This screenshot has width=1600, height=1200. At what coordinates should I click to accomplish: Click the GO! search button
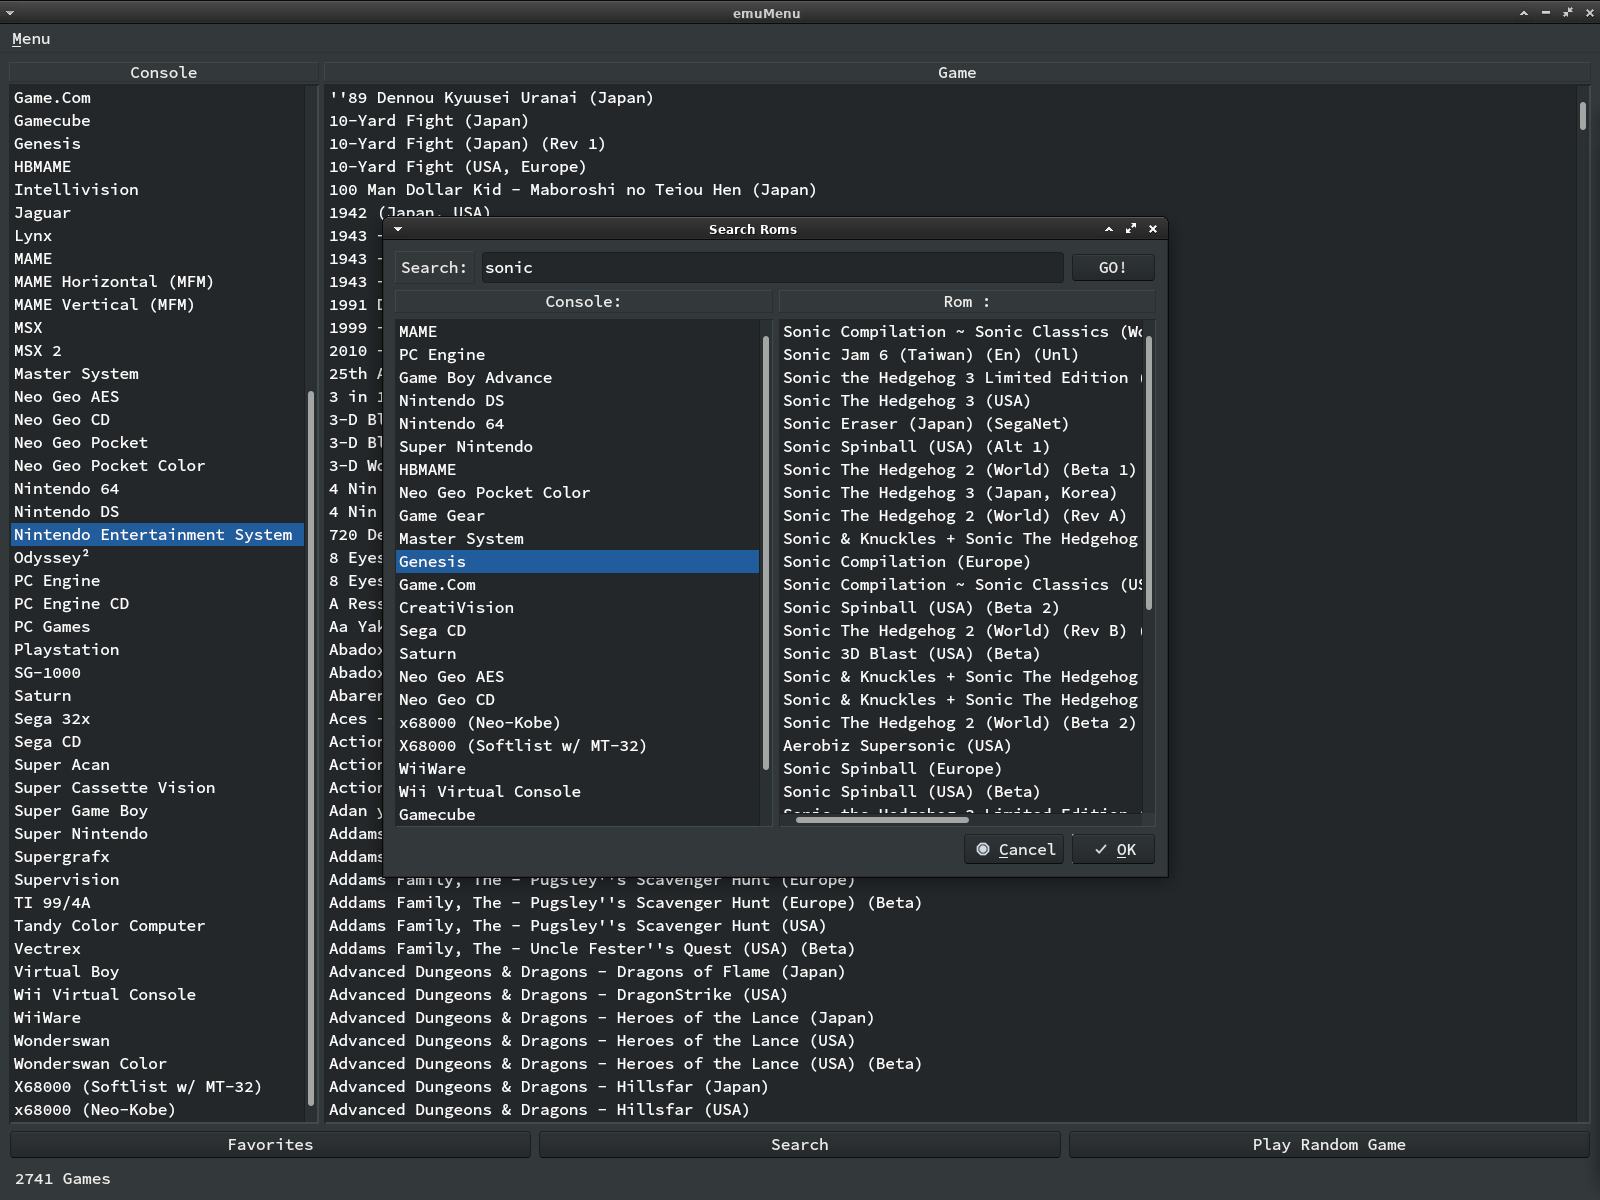click(1113, 268)
